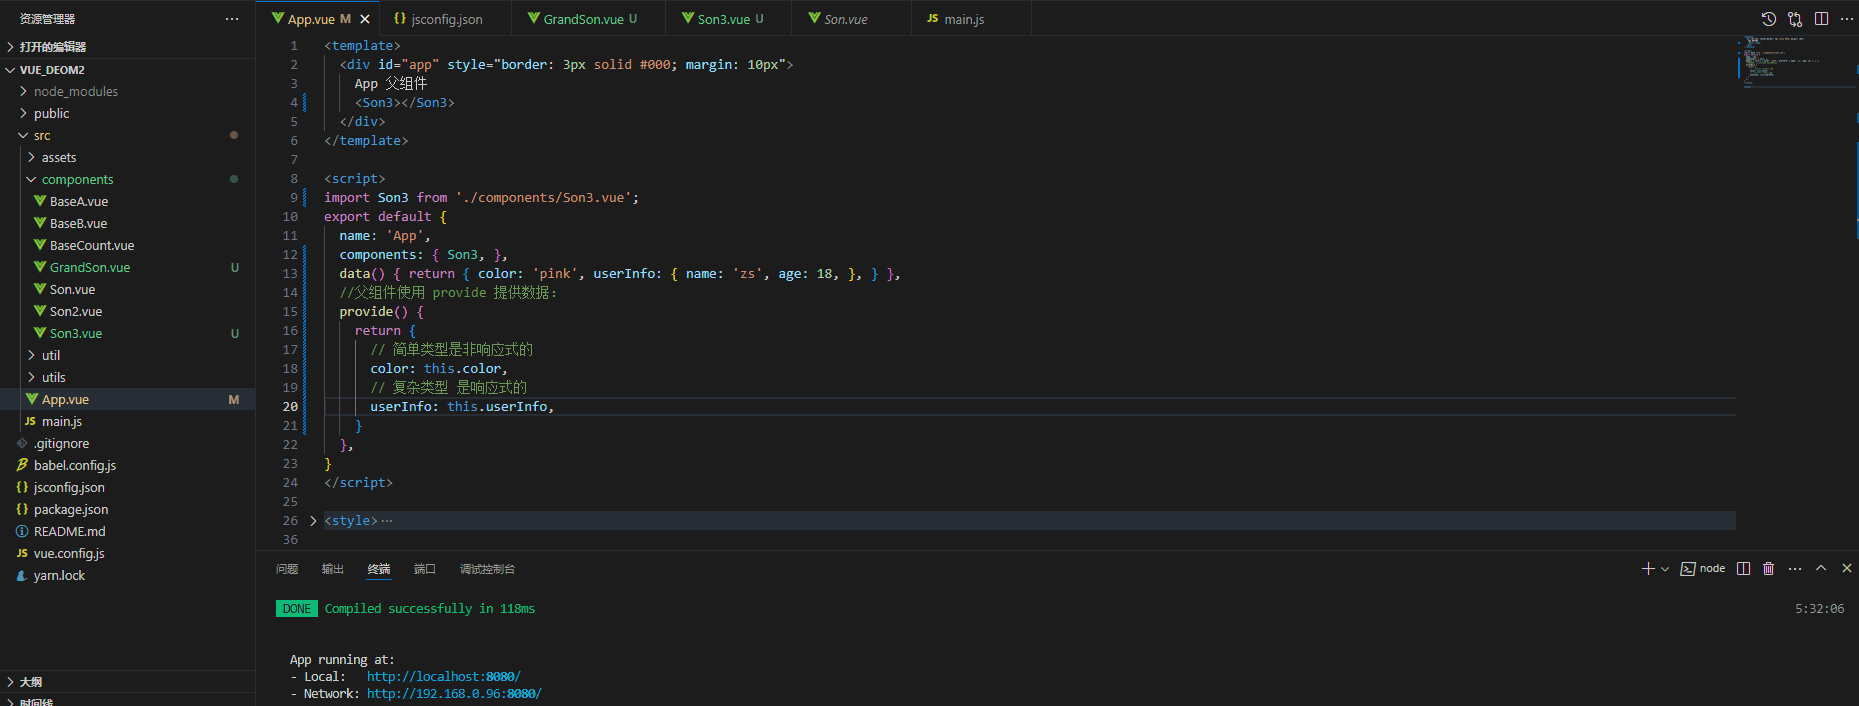Open GrandSon.vue in the explorer tree

click(x=127, y=267)
